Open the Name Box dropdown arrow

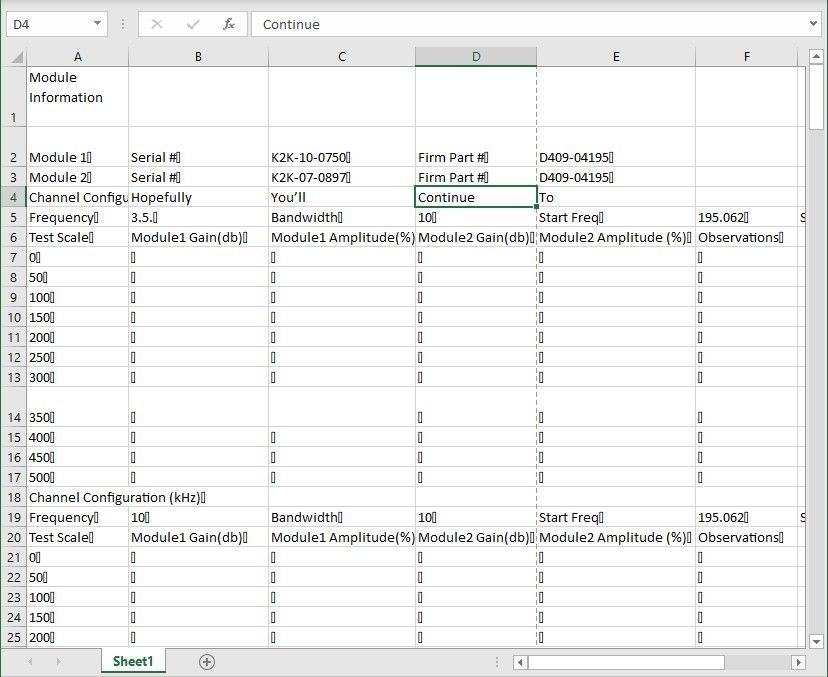[x=96, y=24]
